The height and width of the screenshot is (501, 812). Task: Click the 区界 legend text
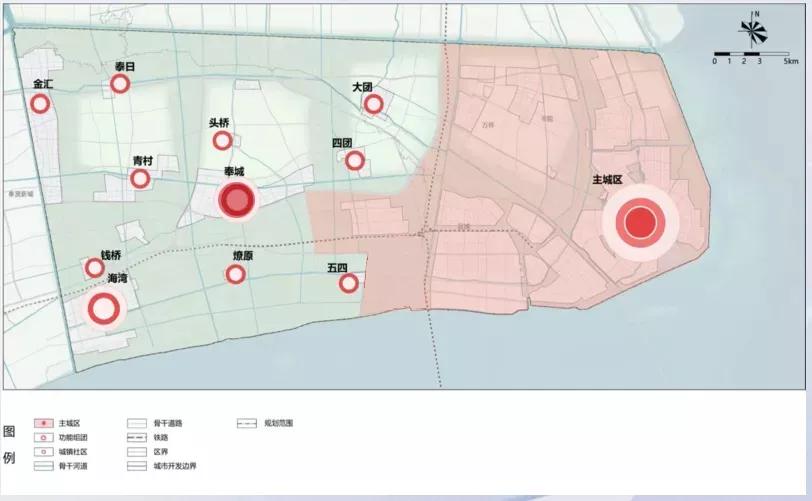tap(161, 452)
